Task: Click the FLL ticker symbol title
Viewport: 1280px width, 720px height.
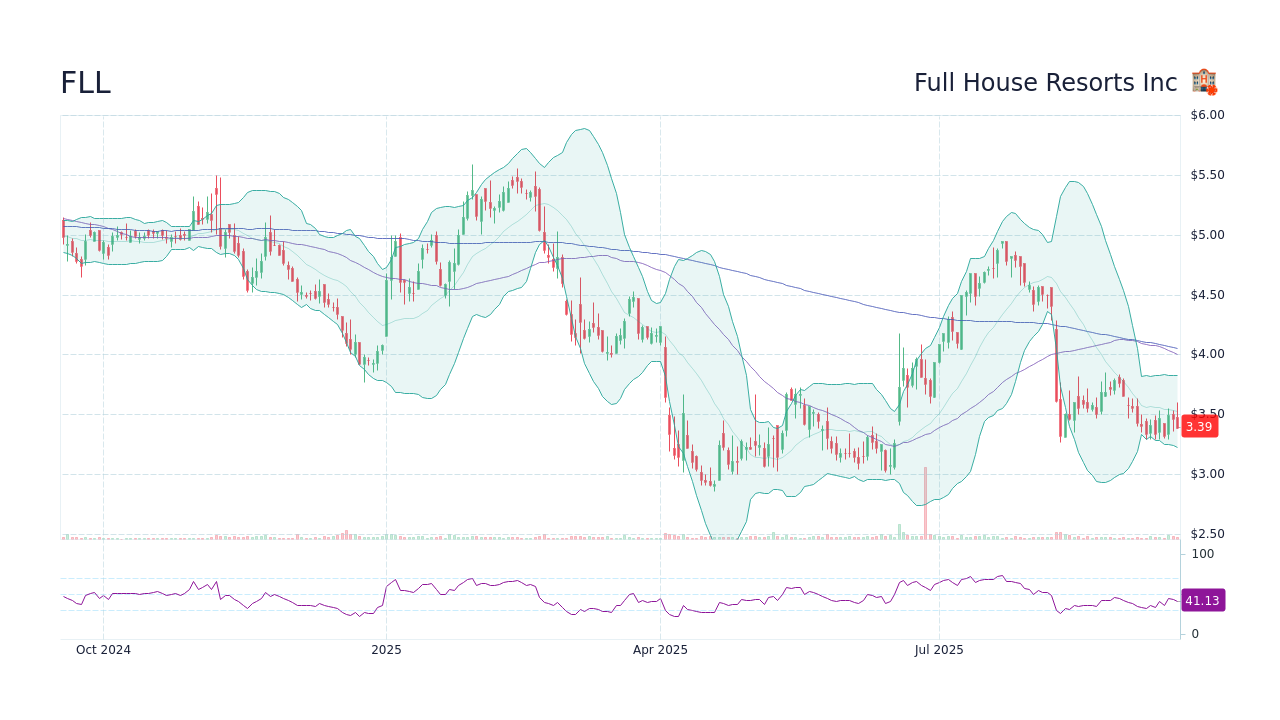Action: coord(85,83)
